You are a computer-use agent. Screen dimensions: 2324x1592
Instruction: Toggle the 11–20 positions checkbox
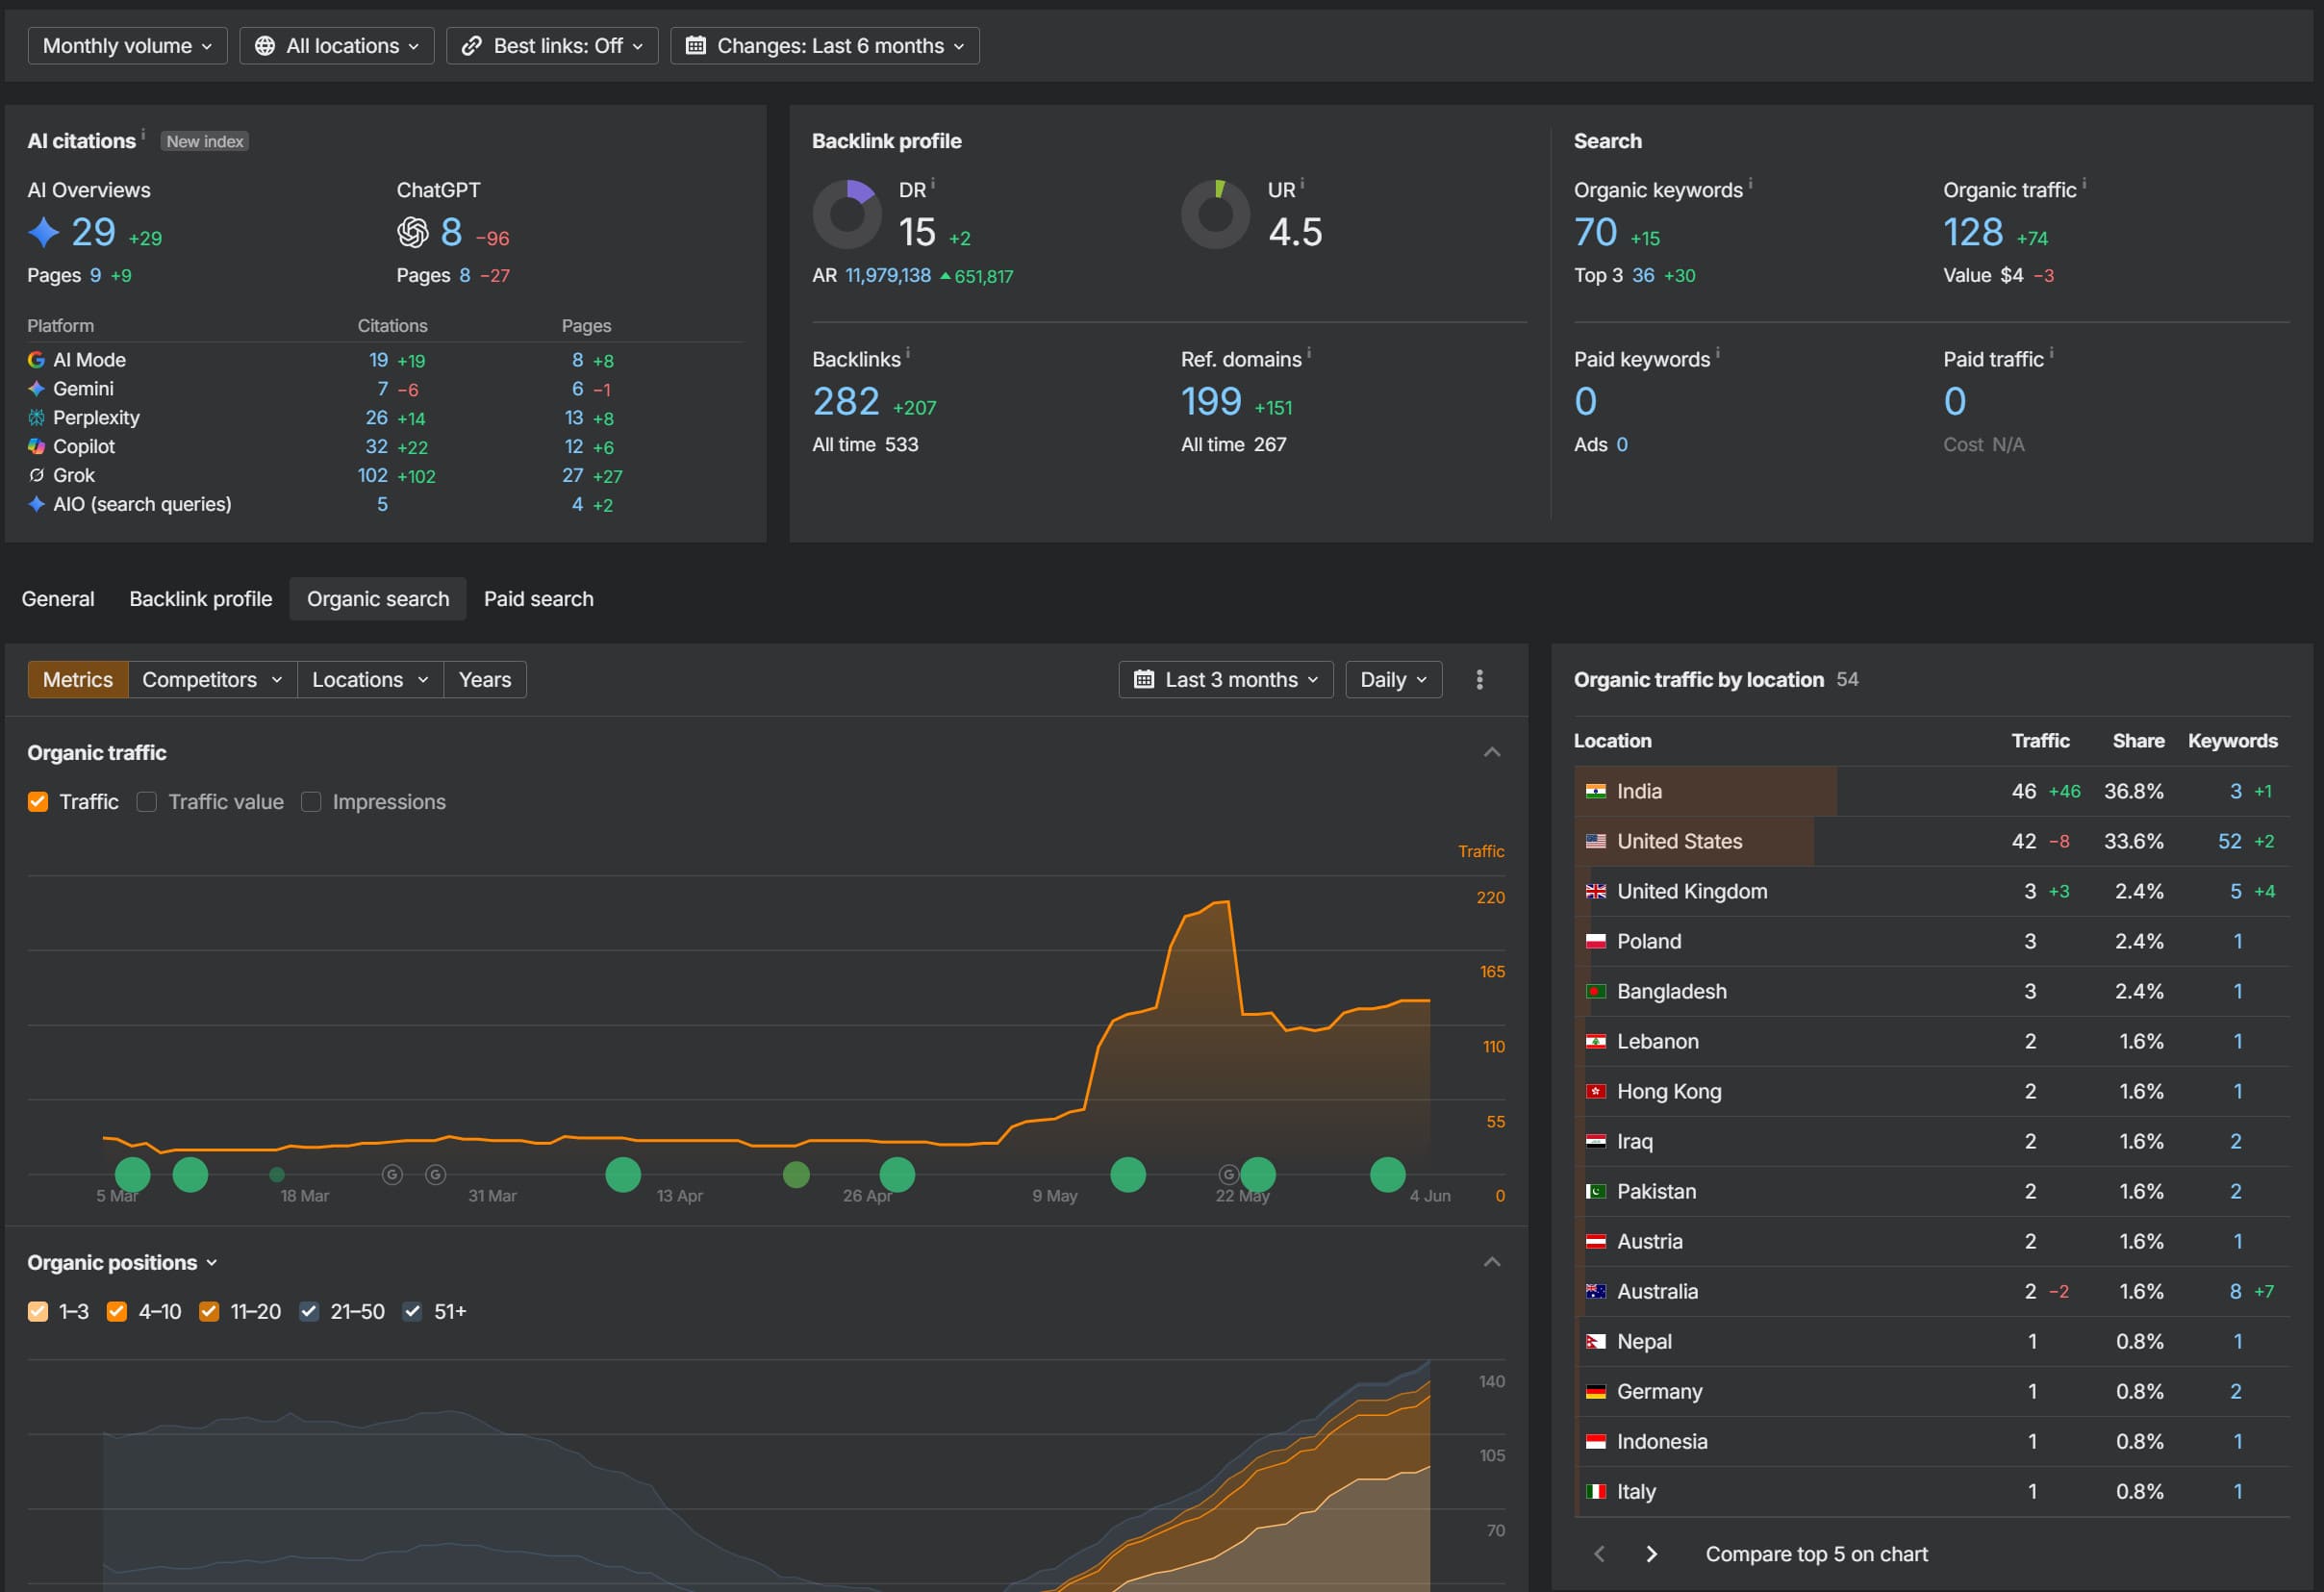(209, 1312)
